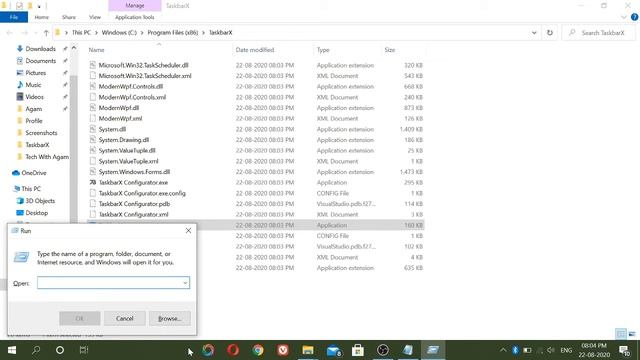
Task: Open Quick Access Toolbar customize dropdown
Action: click(x=39, y=6)
